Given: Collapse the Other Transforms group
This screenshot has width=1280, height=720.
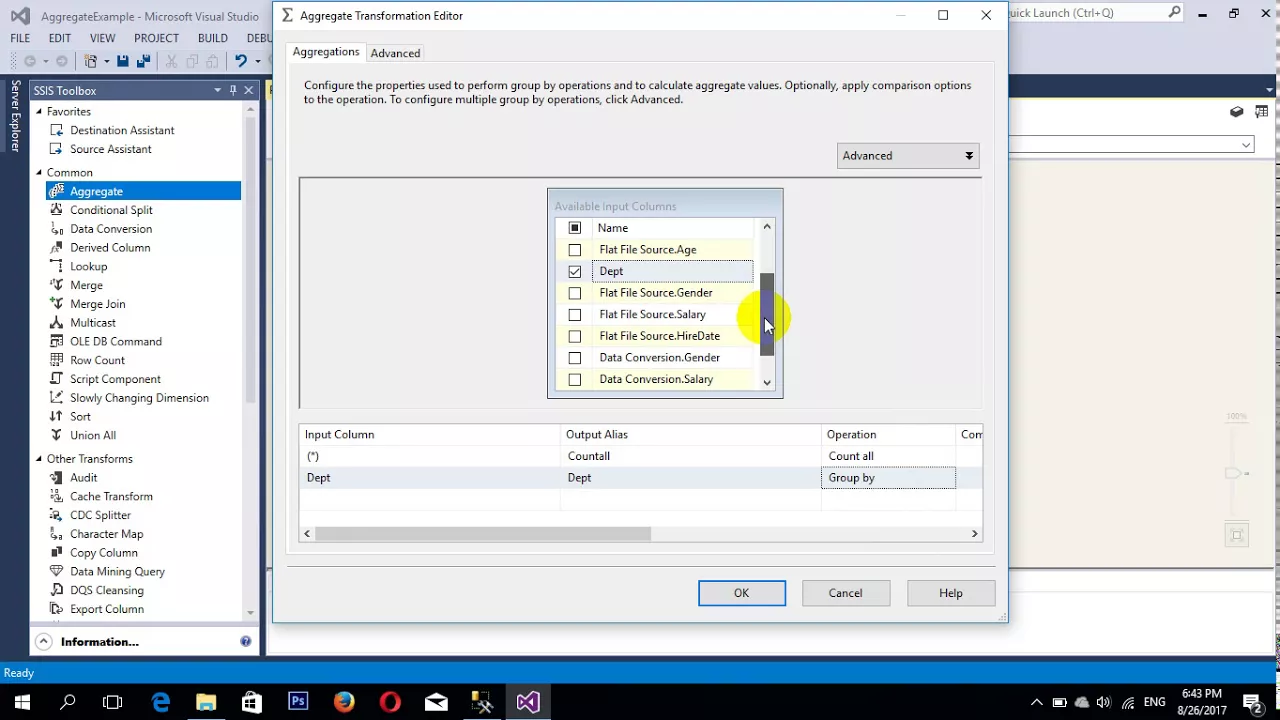Looking at the screenshot, I should [39, 459].
